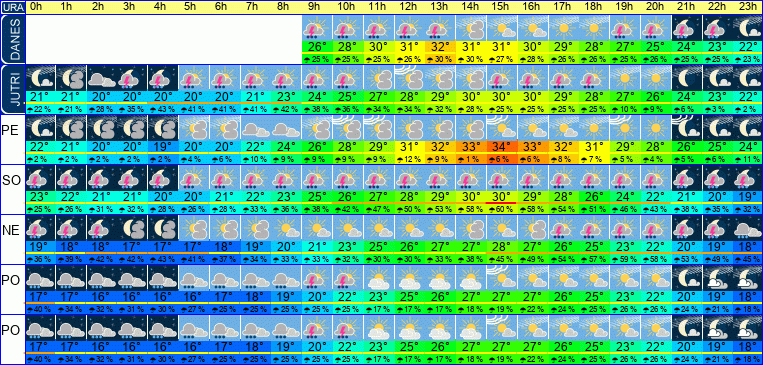763x365 pixels.
Task: Click the URA header cell
Action: 12,7
